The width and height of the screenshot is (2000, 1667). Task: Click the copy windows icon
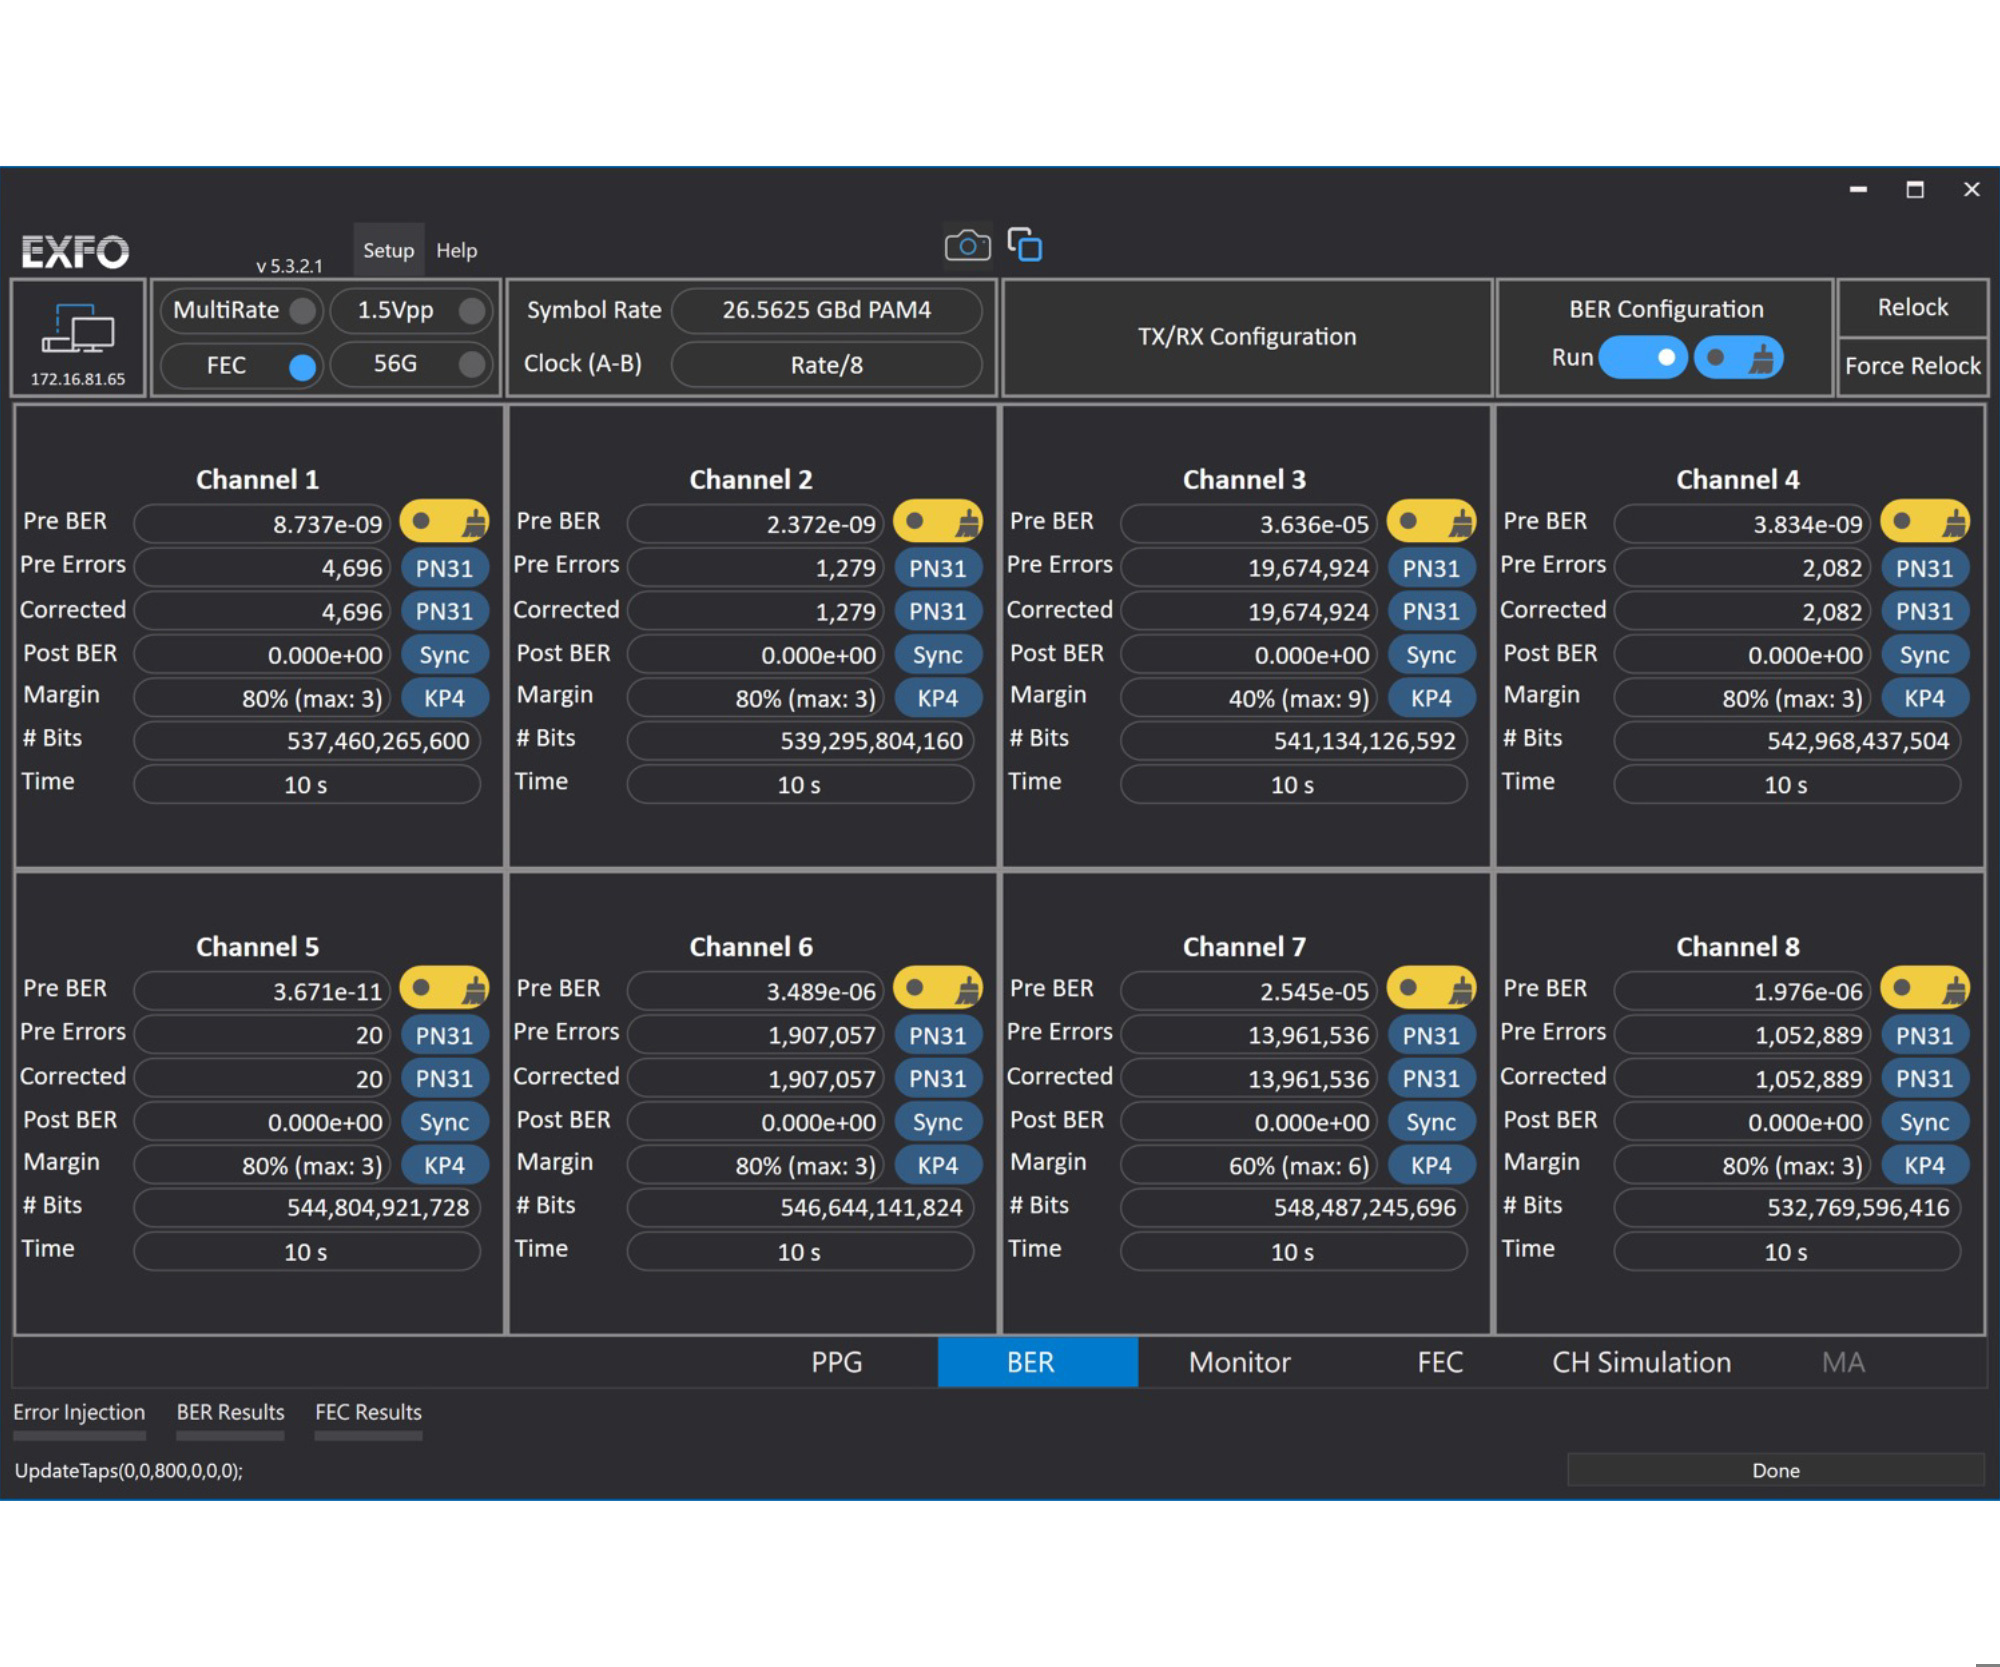point(1024,244)
